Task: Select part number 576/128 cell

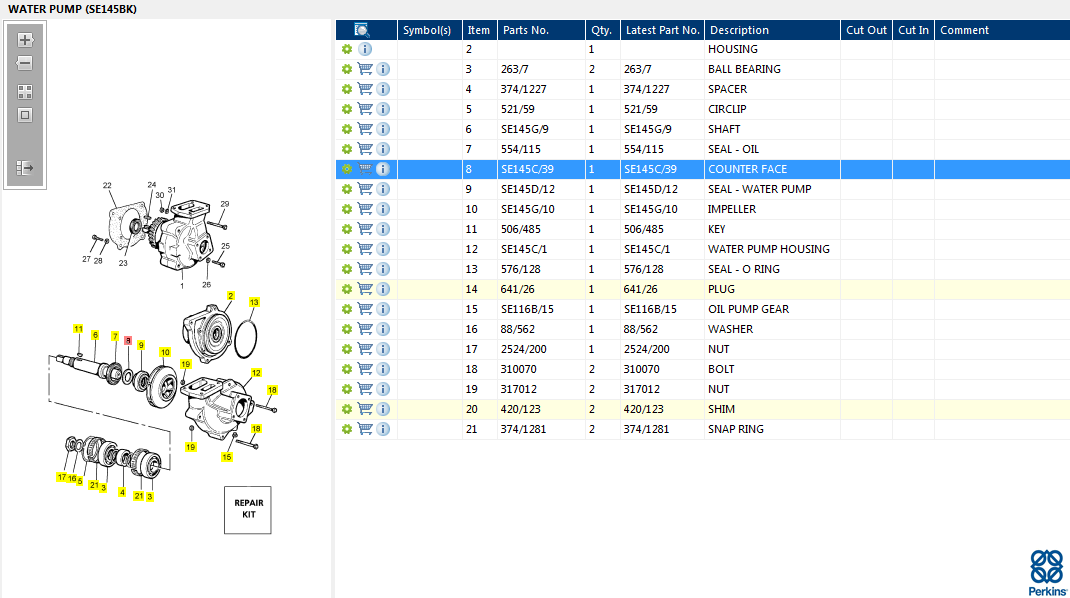Action: click(x=541, y=269)
